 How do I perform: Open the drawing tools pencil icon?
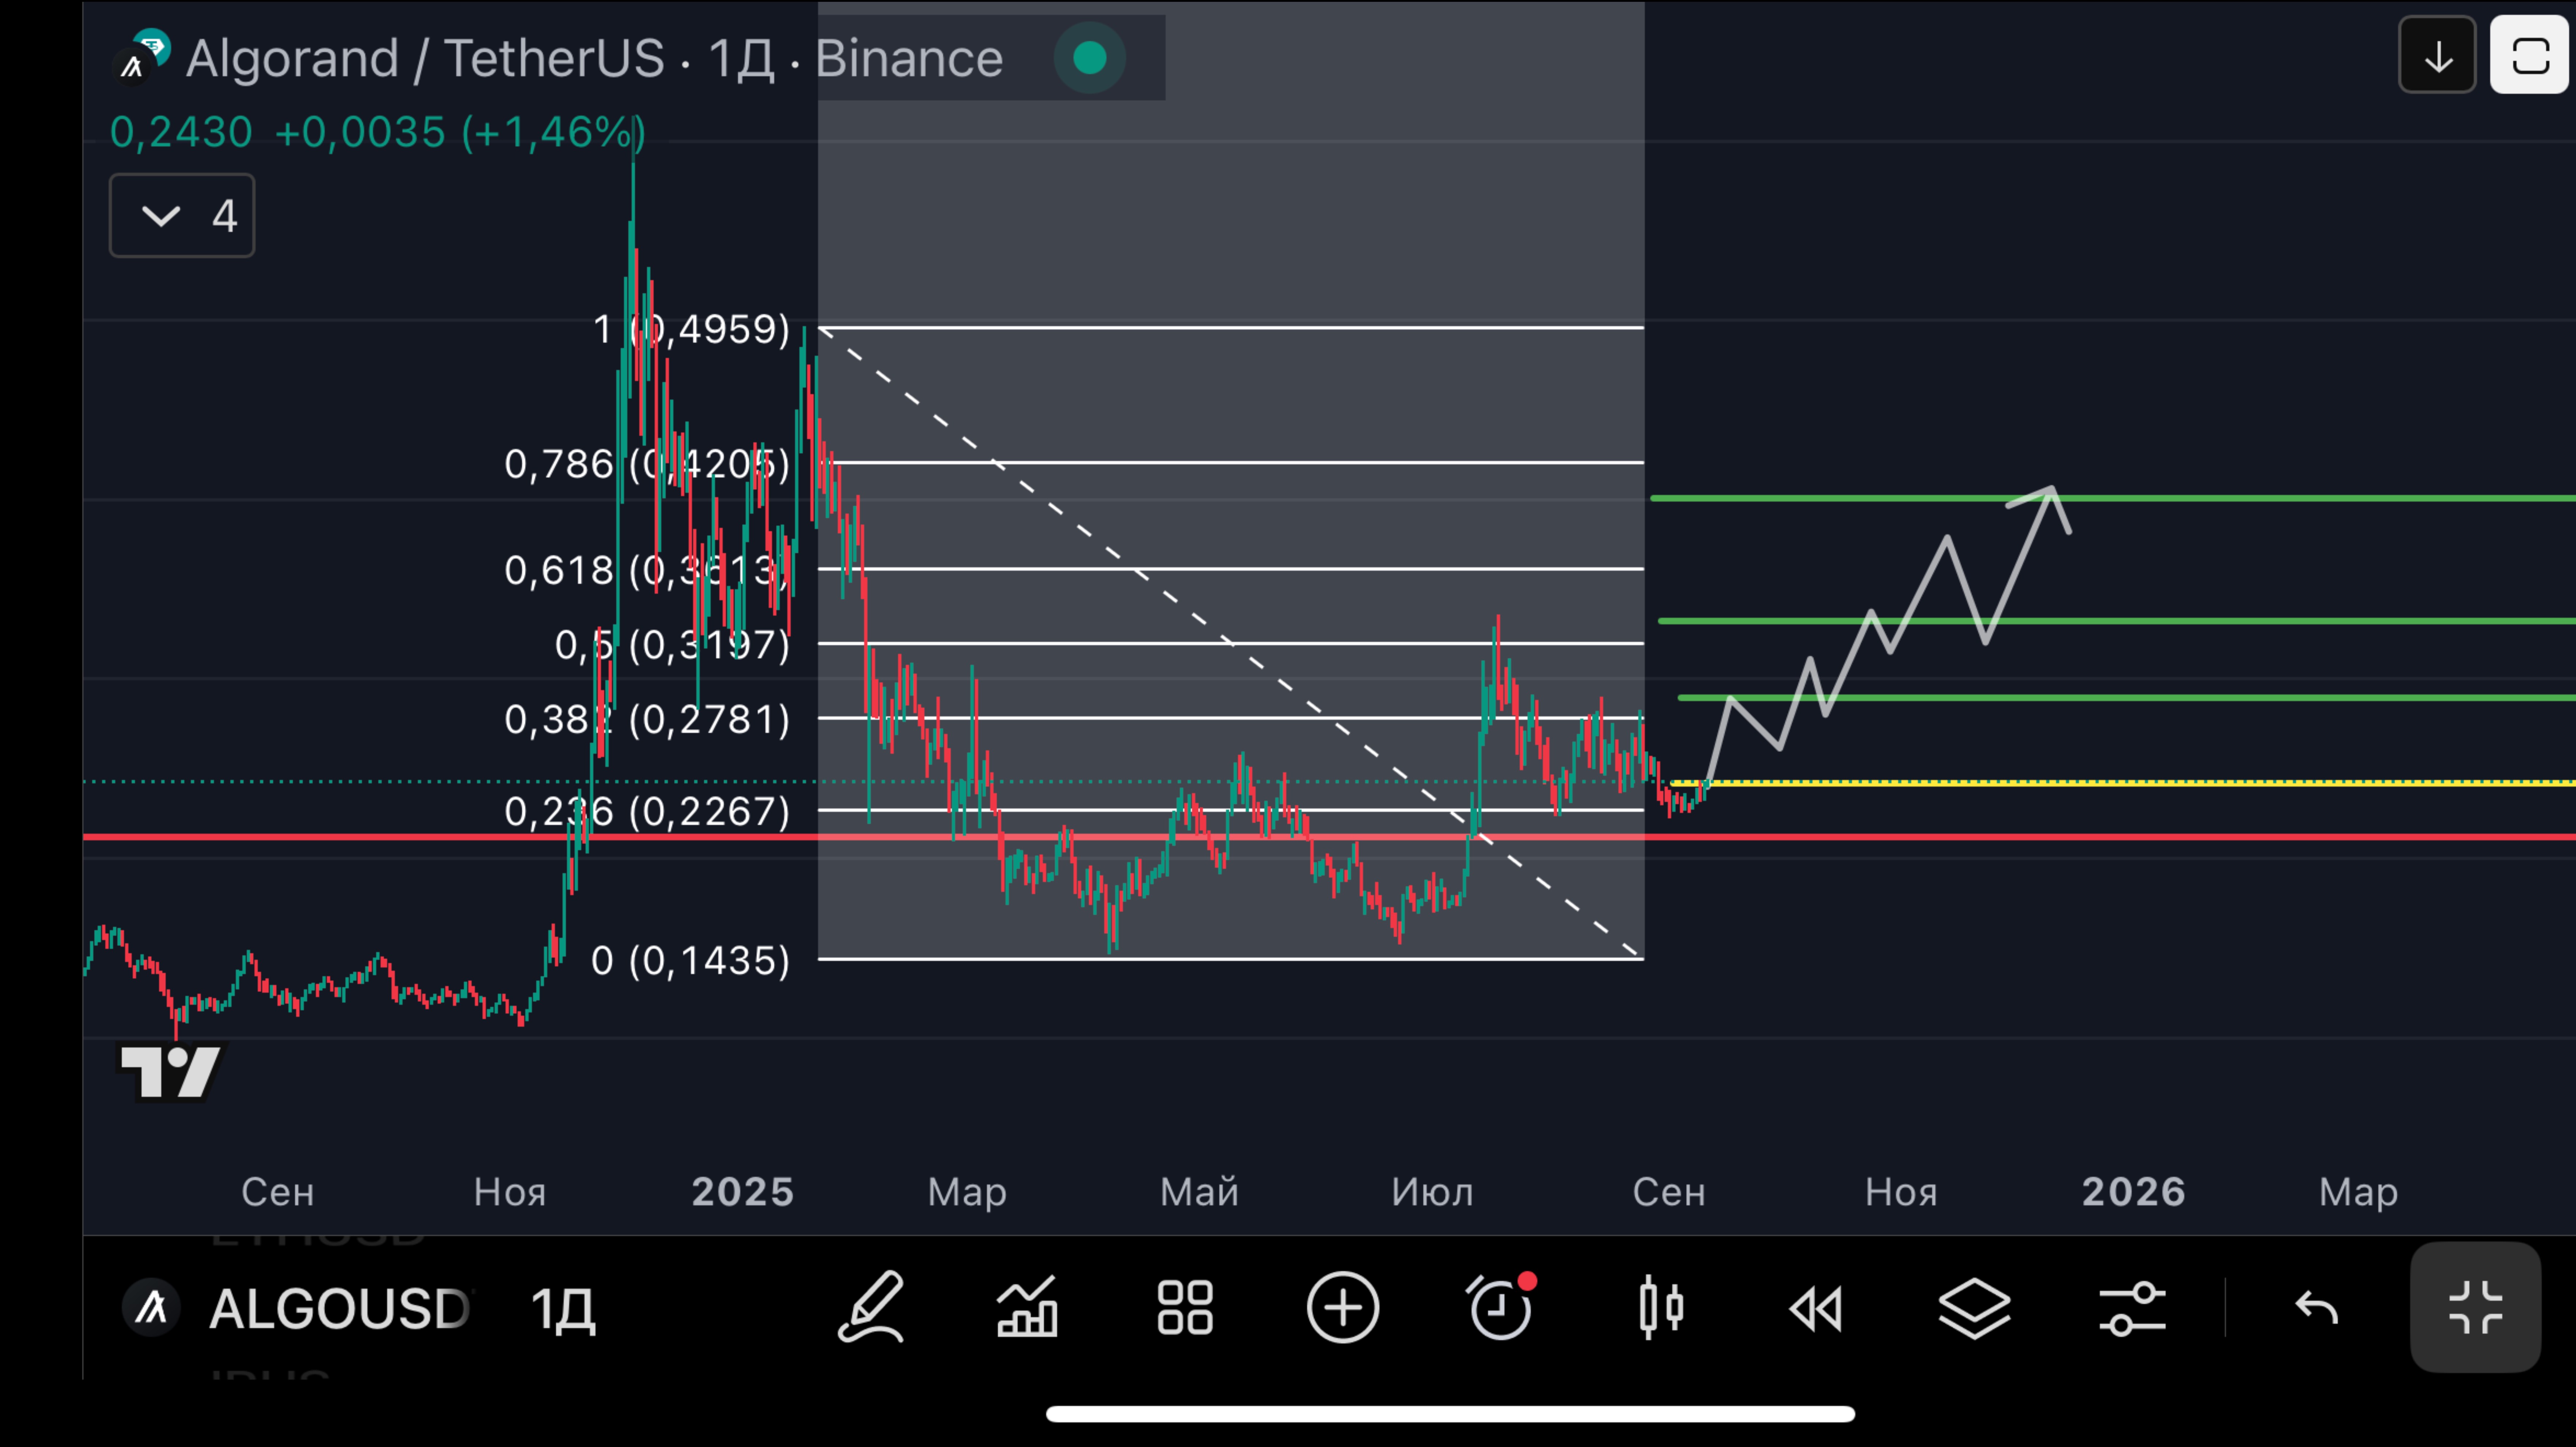[871, 1307]
